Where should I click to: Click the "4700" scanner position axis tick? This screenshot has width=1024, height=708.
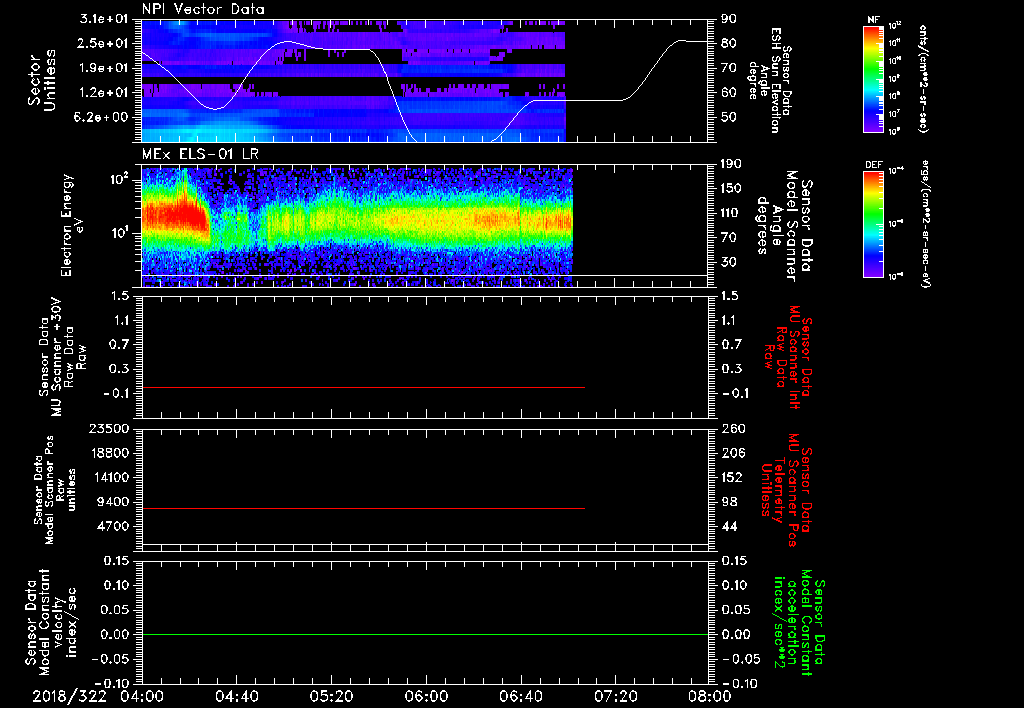[x=112, y=526]
